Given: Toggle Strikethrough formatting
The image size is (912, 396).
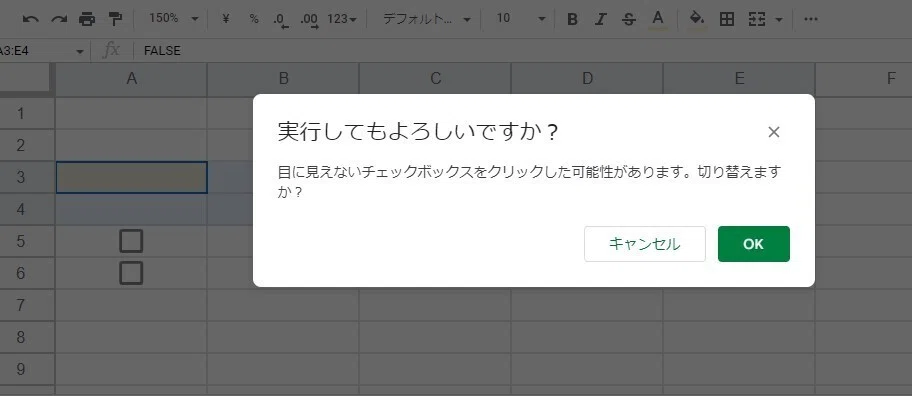Looking at the screenshot, I should coord(628,19).
